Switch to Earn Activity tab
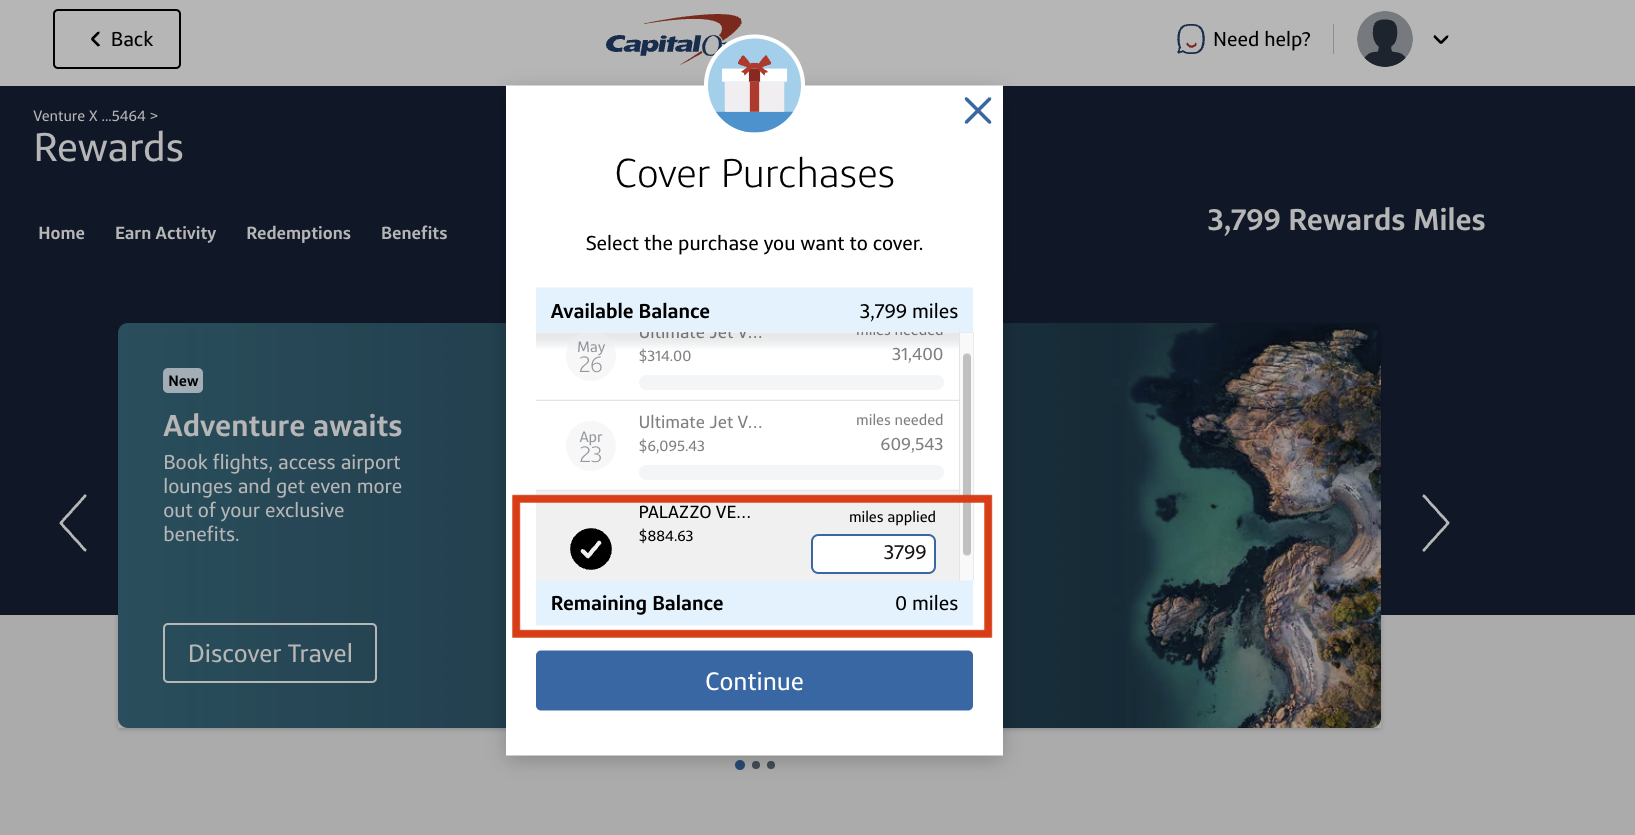 tap(165, 233)
